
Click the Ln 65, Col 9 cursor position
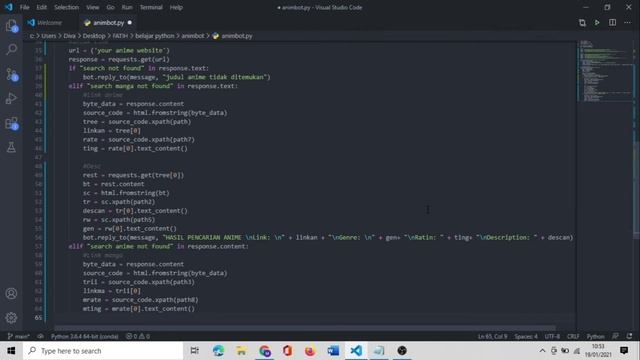(492, 336)
